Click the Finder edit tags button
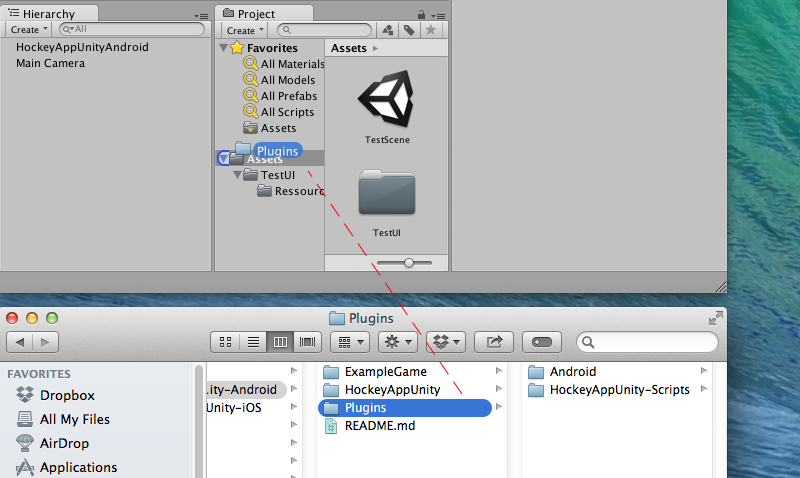Screen dimensions: 800x478 point(541,342)
